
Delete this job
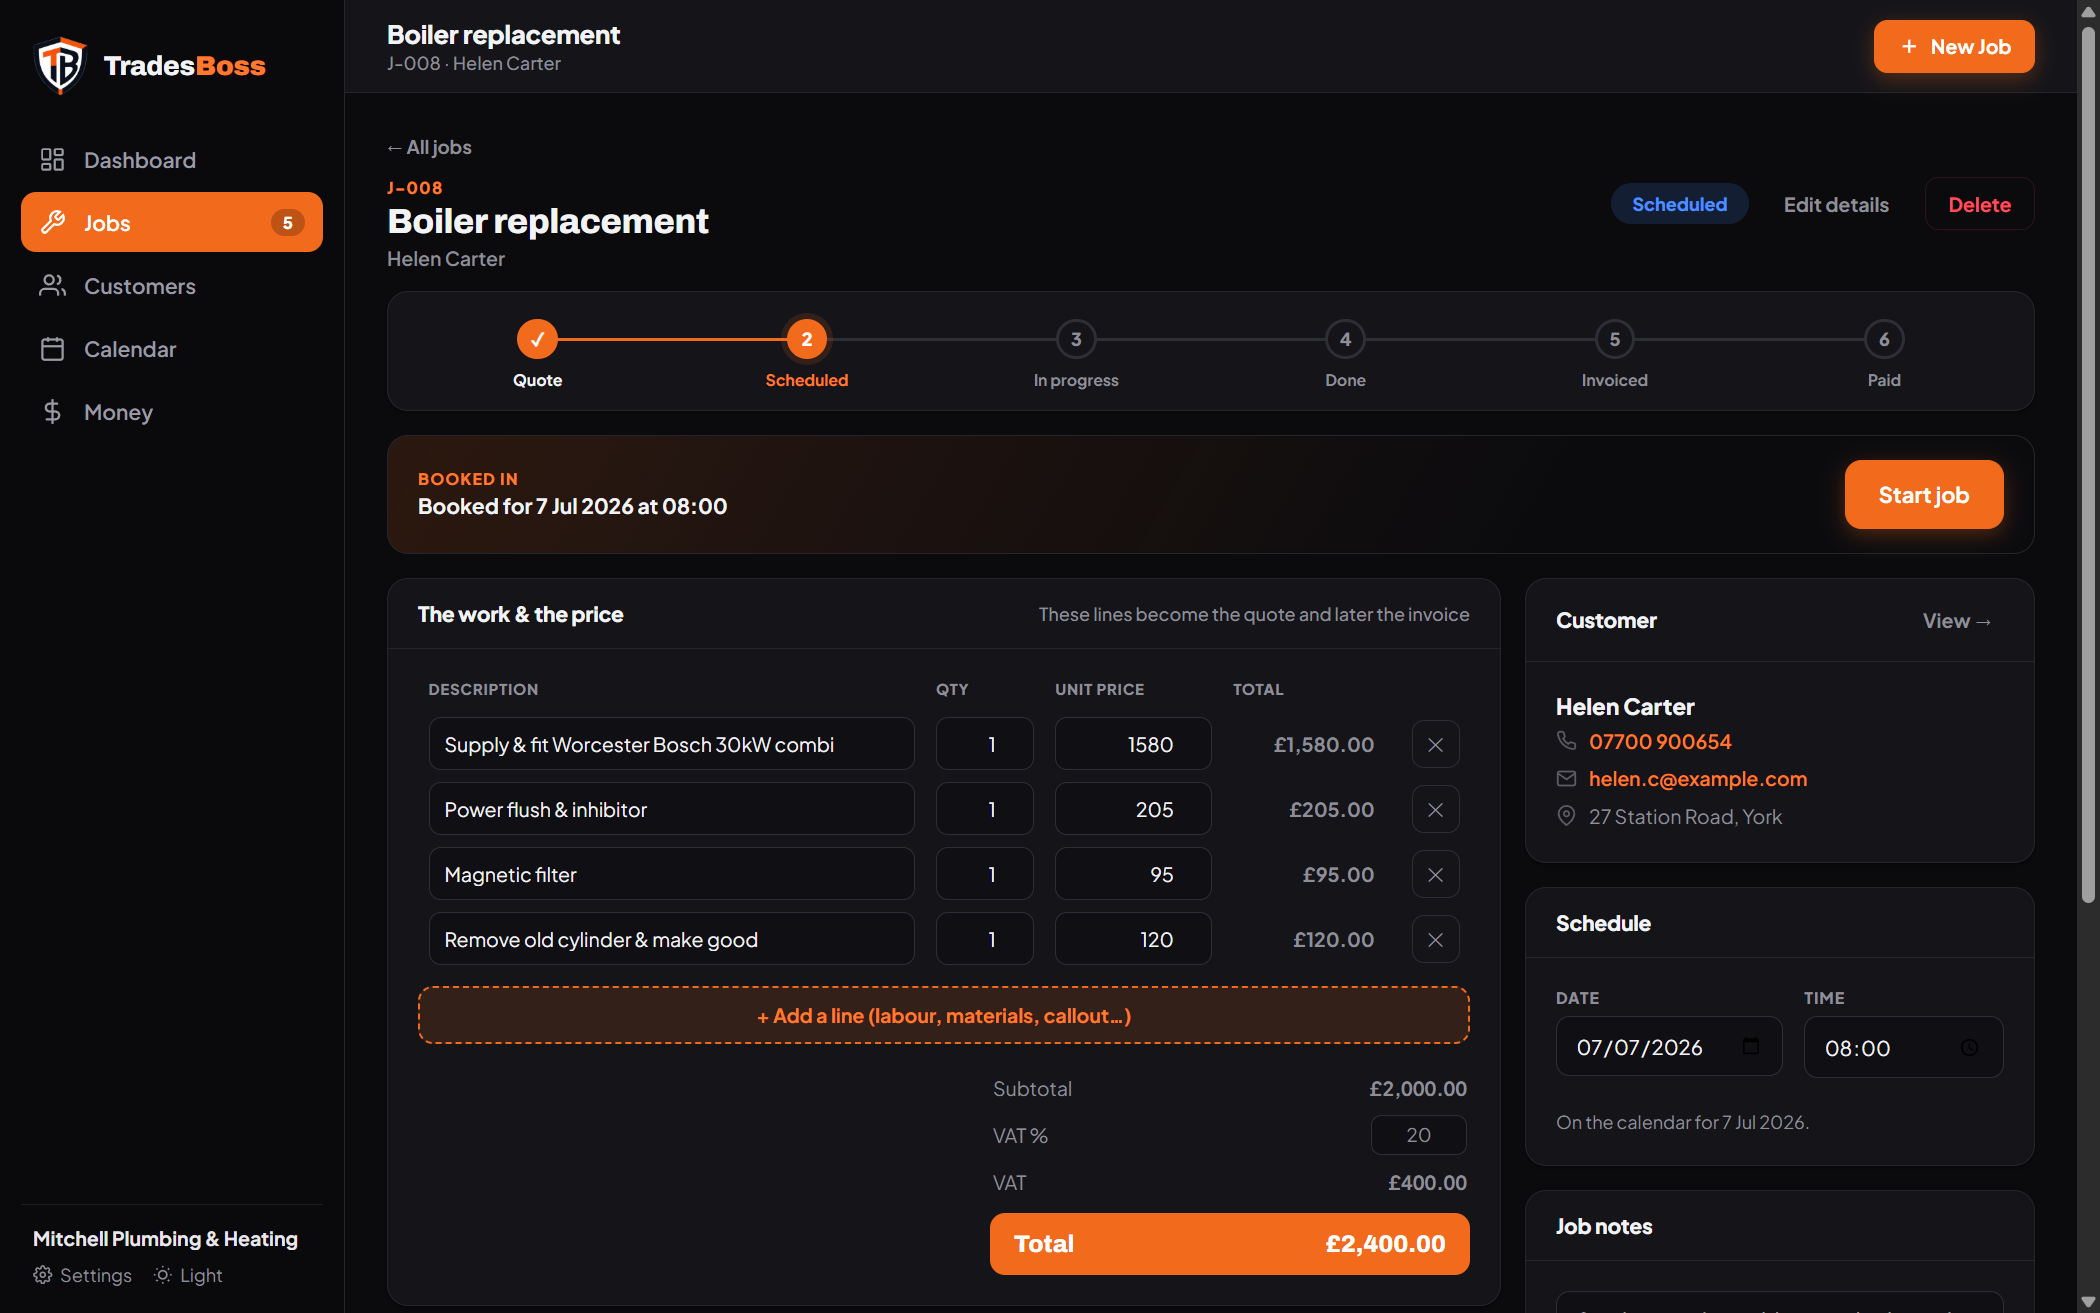coord(1979,204)
